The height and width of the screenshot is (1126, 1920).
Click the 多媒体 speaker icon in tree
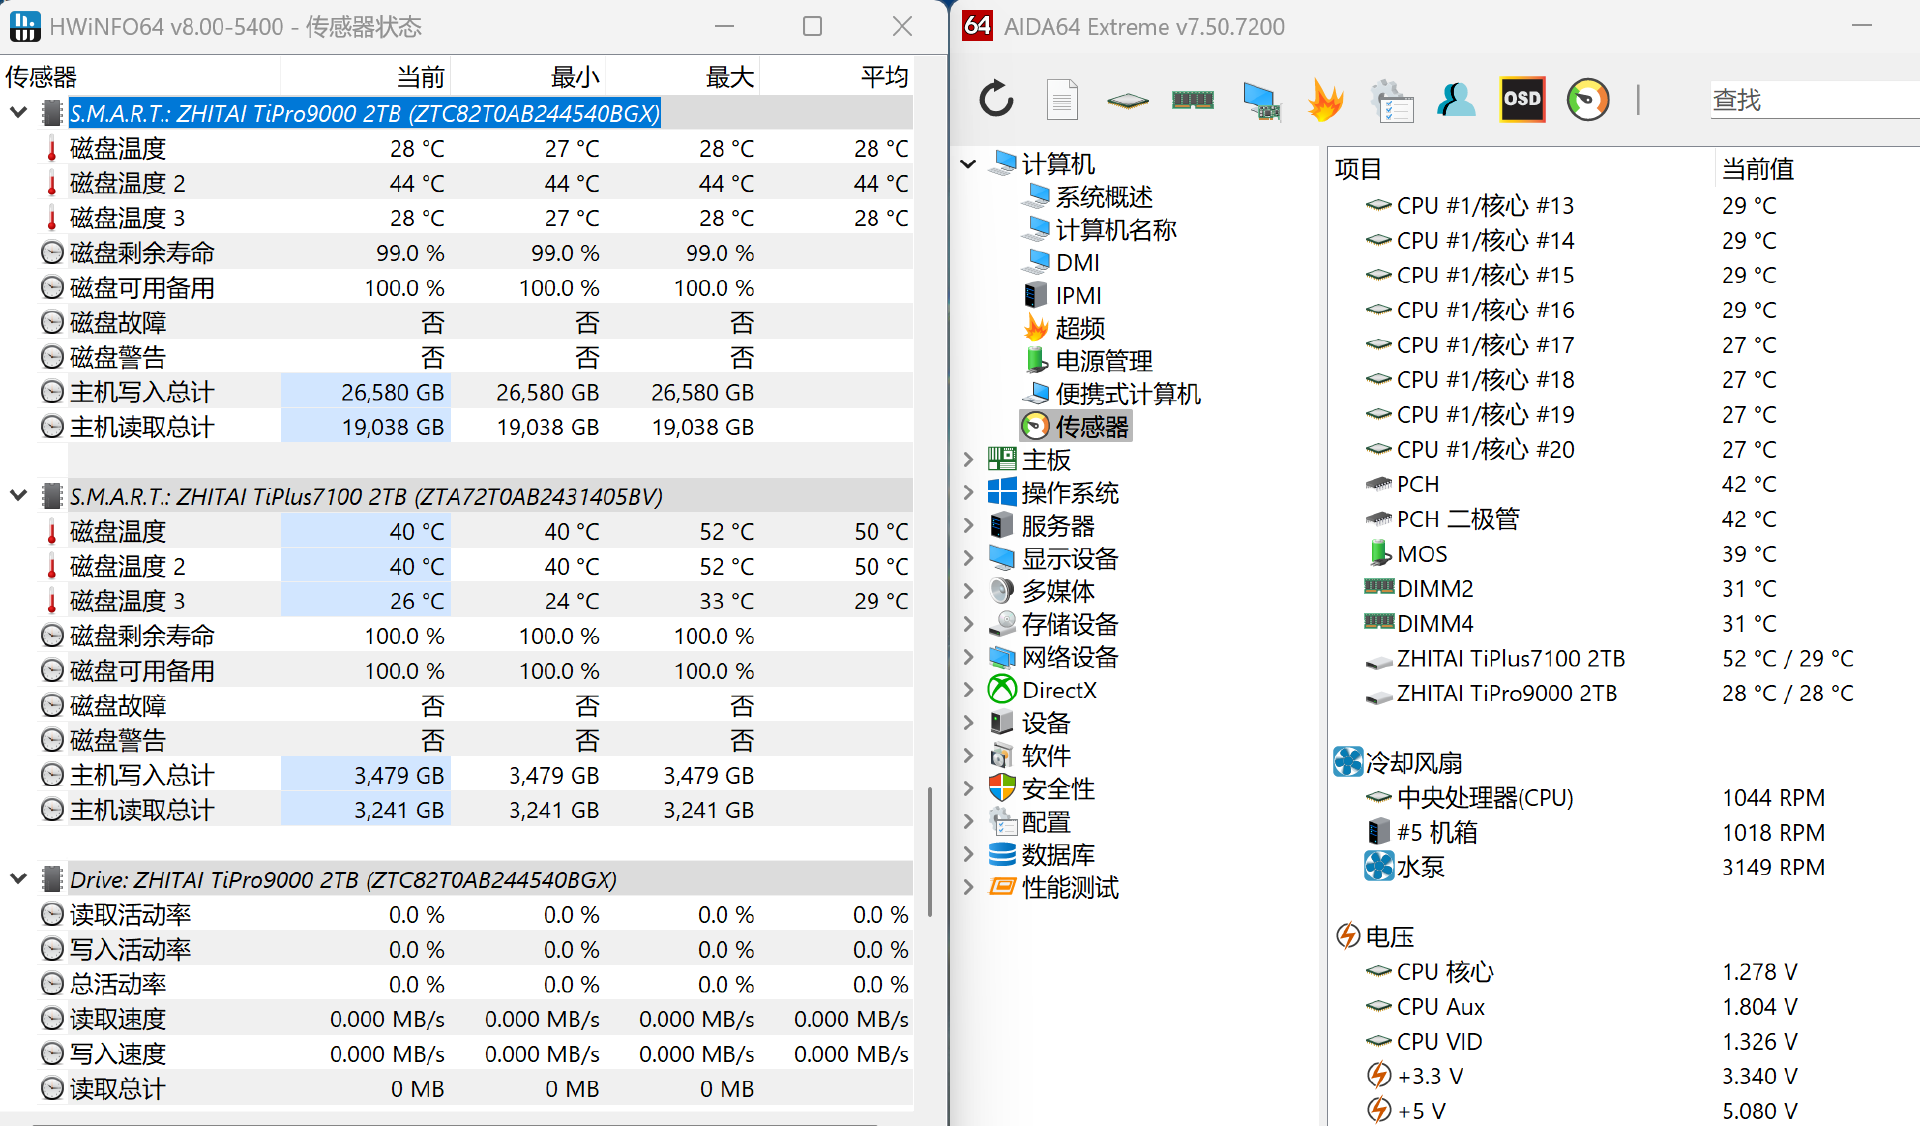pyautogui.click(x=1002, y=590)
